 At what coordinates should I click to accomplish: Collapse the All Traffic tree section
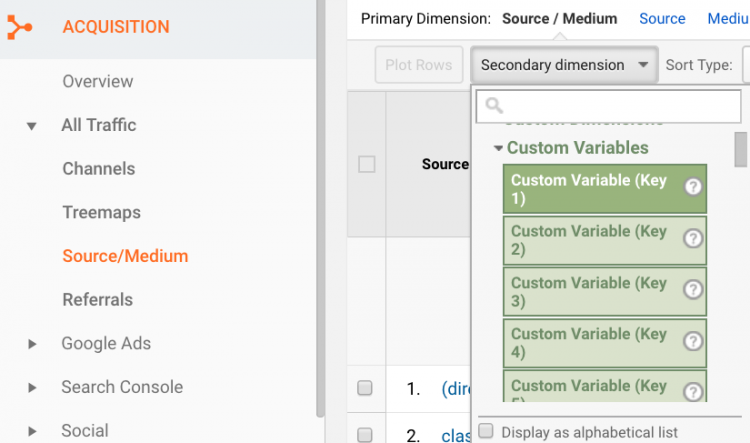pyautogui.click(x=32, y=126)
